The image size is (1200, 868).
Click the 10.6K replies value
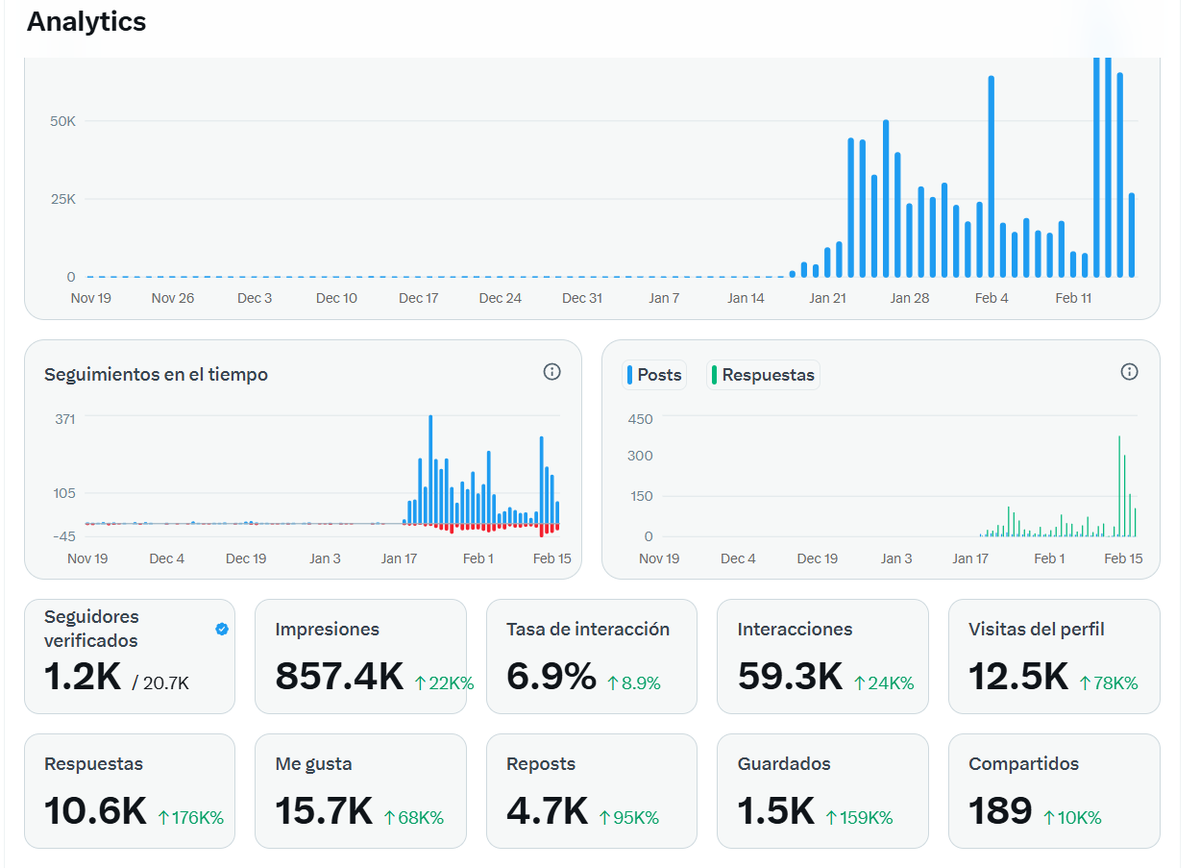pos(96,811)
